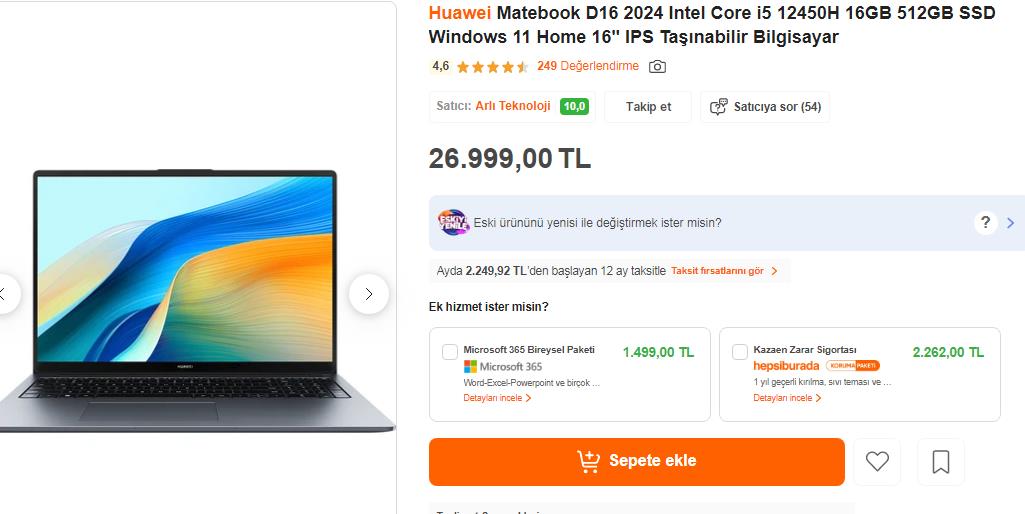Open Detayları incele under Kazaen Zarar Sigortası
Image resolution: width=1025 pixels, height=514 pixels.
(787, 398)
